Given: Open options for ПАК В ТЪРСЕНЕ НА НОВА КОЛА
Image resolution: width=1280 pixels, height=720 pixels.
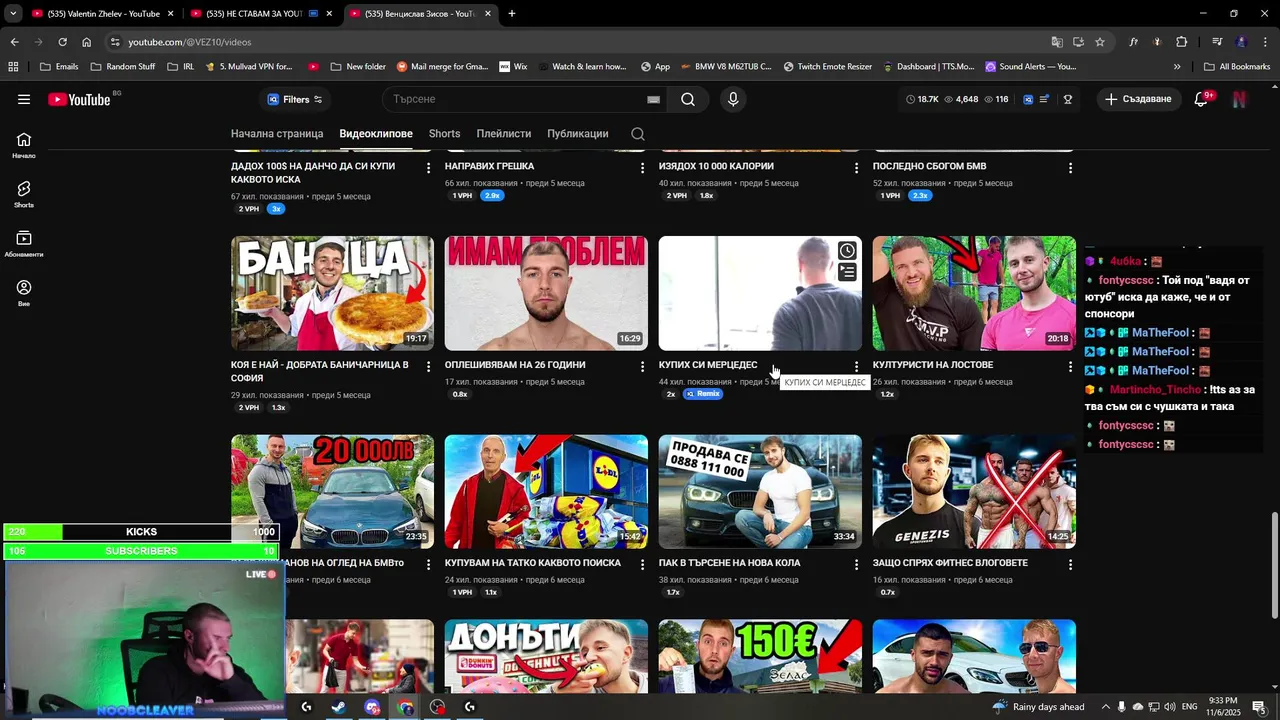Looking at the screenshot, I should tap(856, 565).
